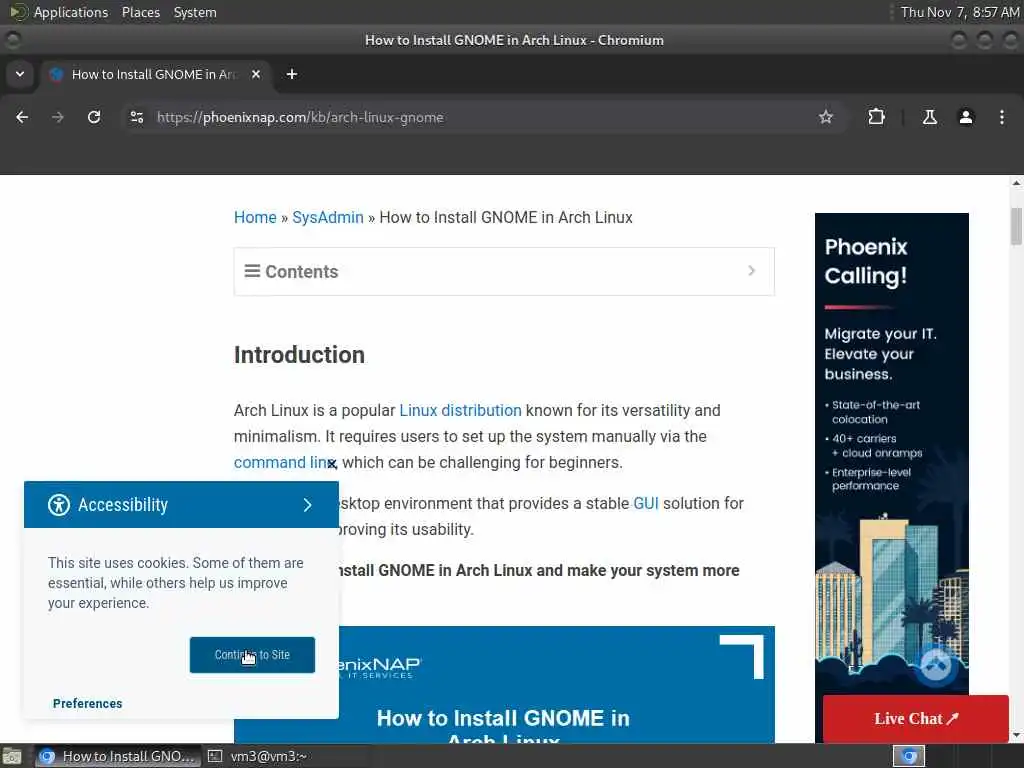1024x768 pixels.
Task: Show desktop icon in bottom panel
Action: tap(12, 756)
